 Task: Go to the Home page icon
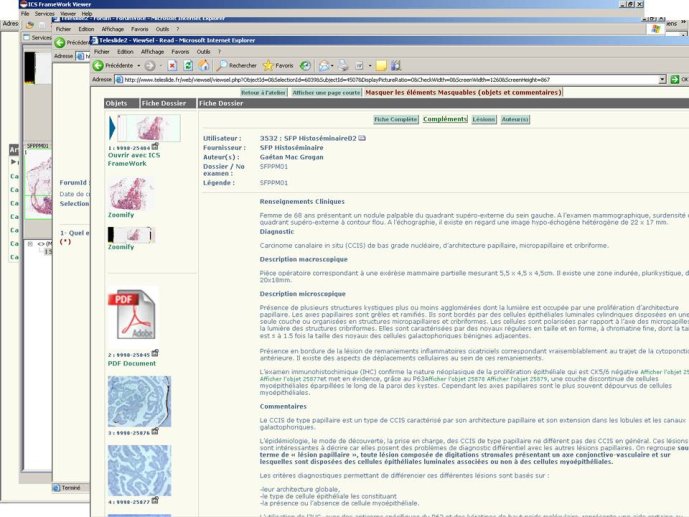pos(204,66)
